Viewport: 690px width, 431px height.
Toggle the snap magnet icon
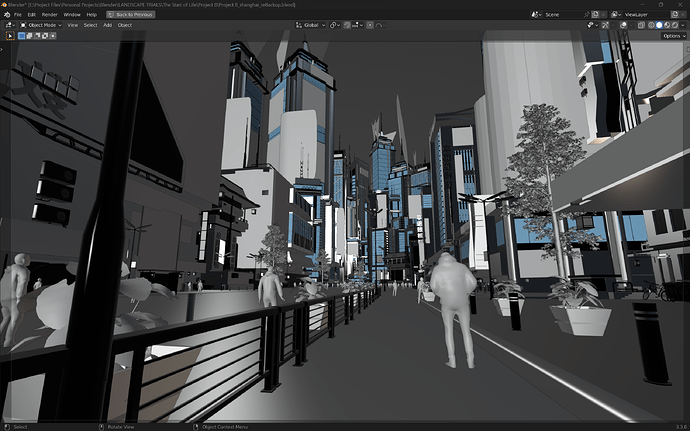pos(347,25)
